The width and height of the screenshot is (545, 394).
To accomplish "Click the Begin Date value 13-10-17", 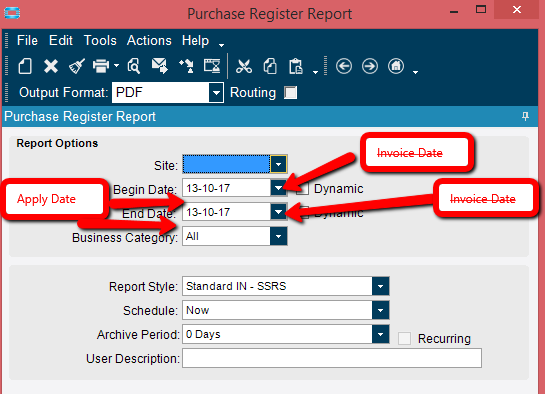I will (x=208, y=188).
